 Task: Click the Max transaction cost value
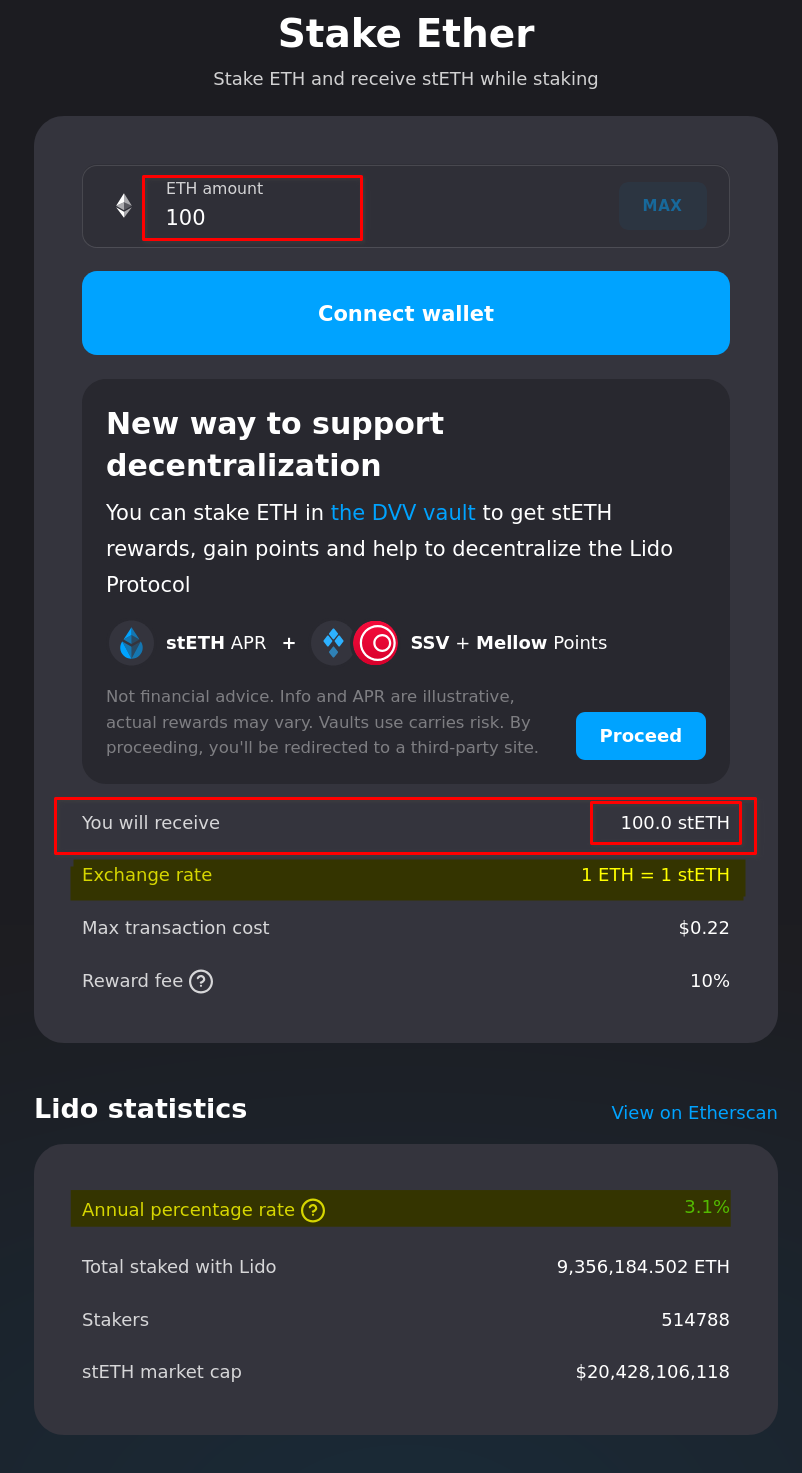click(704, 928)
